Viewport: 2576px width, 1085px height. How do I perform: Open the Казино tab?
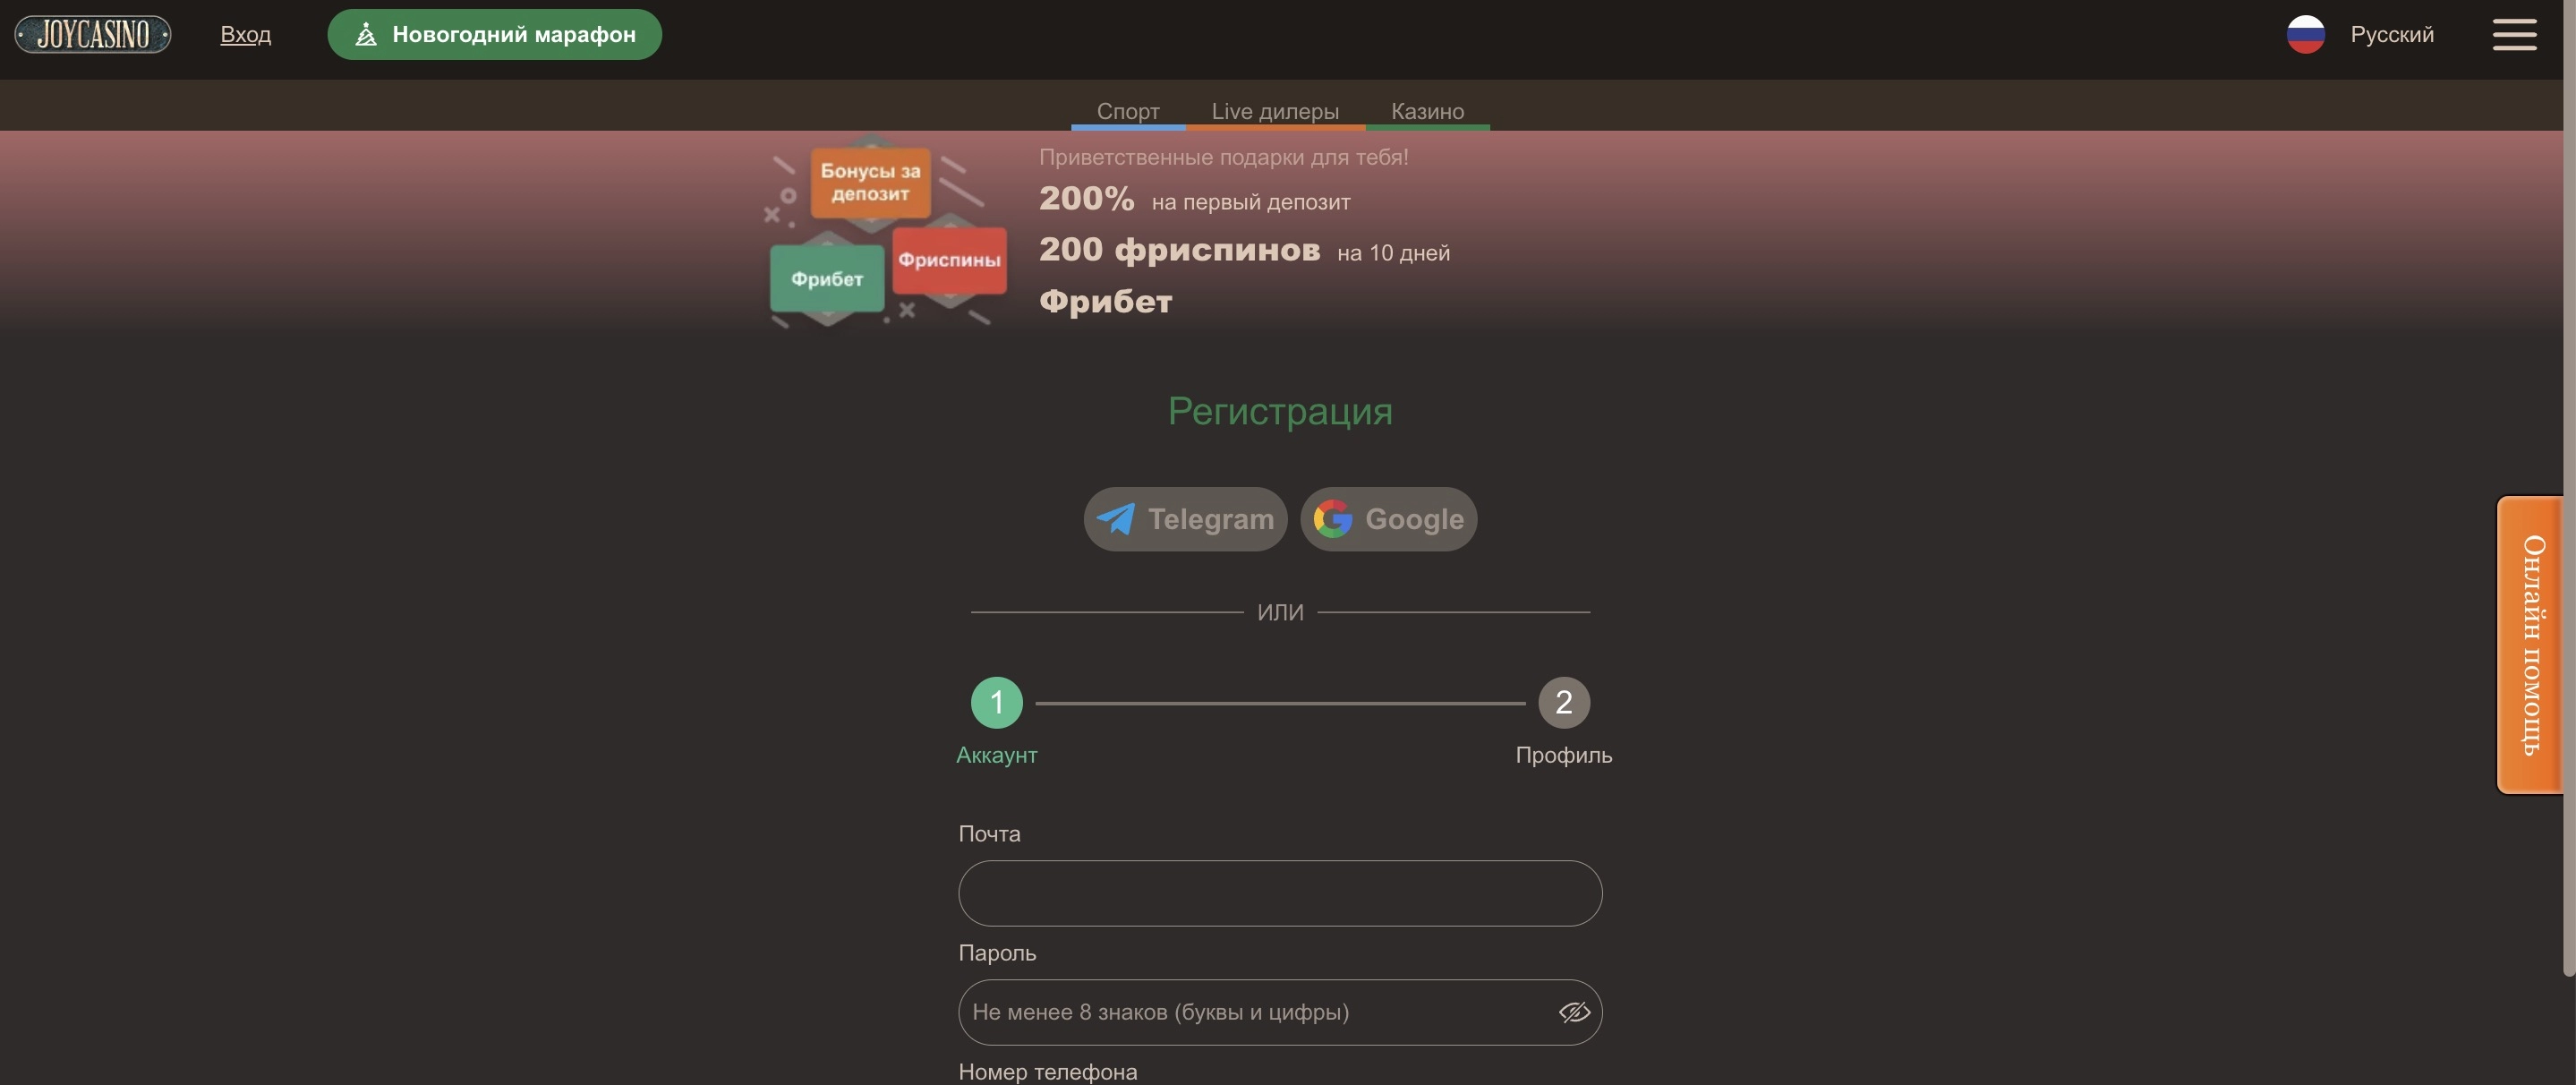point(1427,112)
